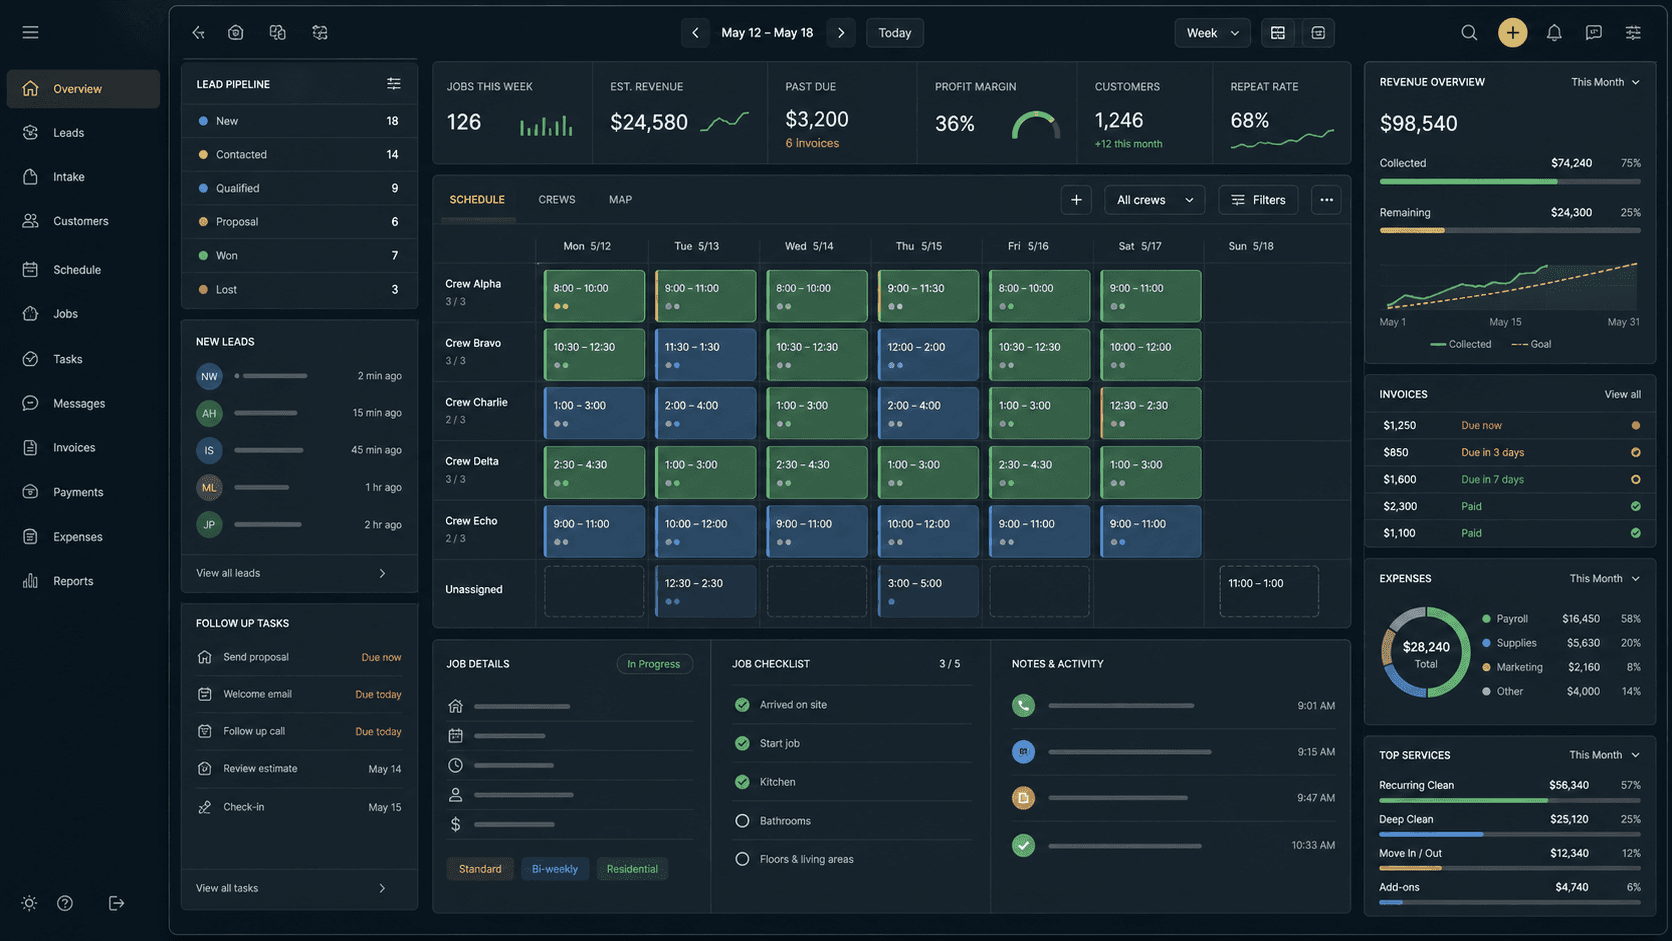Switch to the Map tab
The width and height of the screenshot is (1672, 941).
point(620,200)
